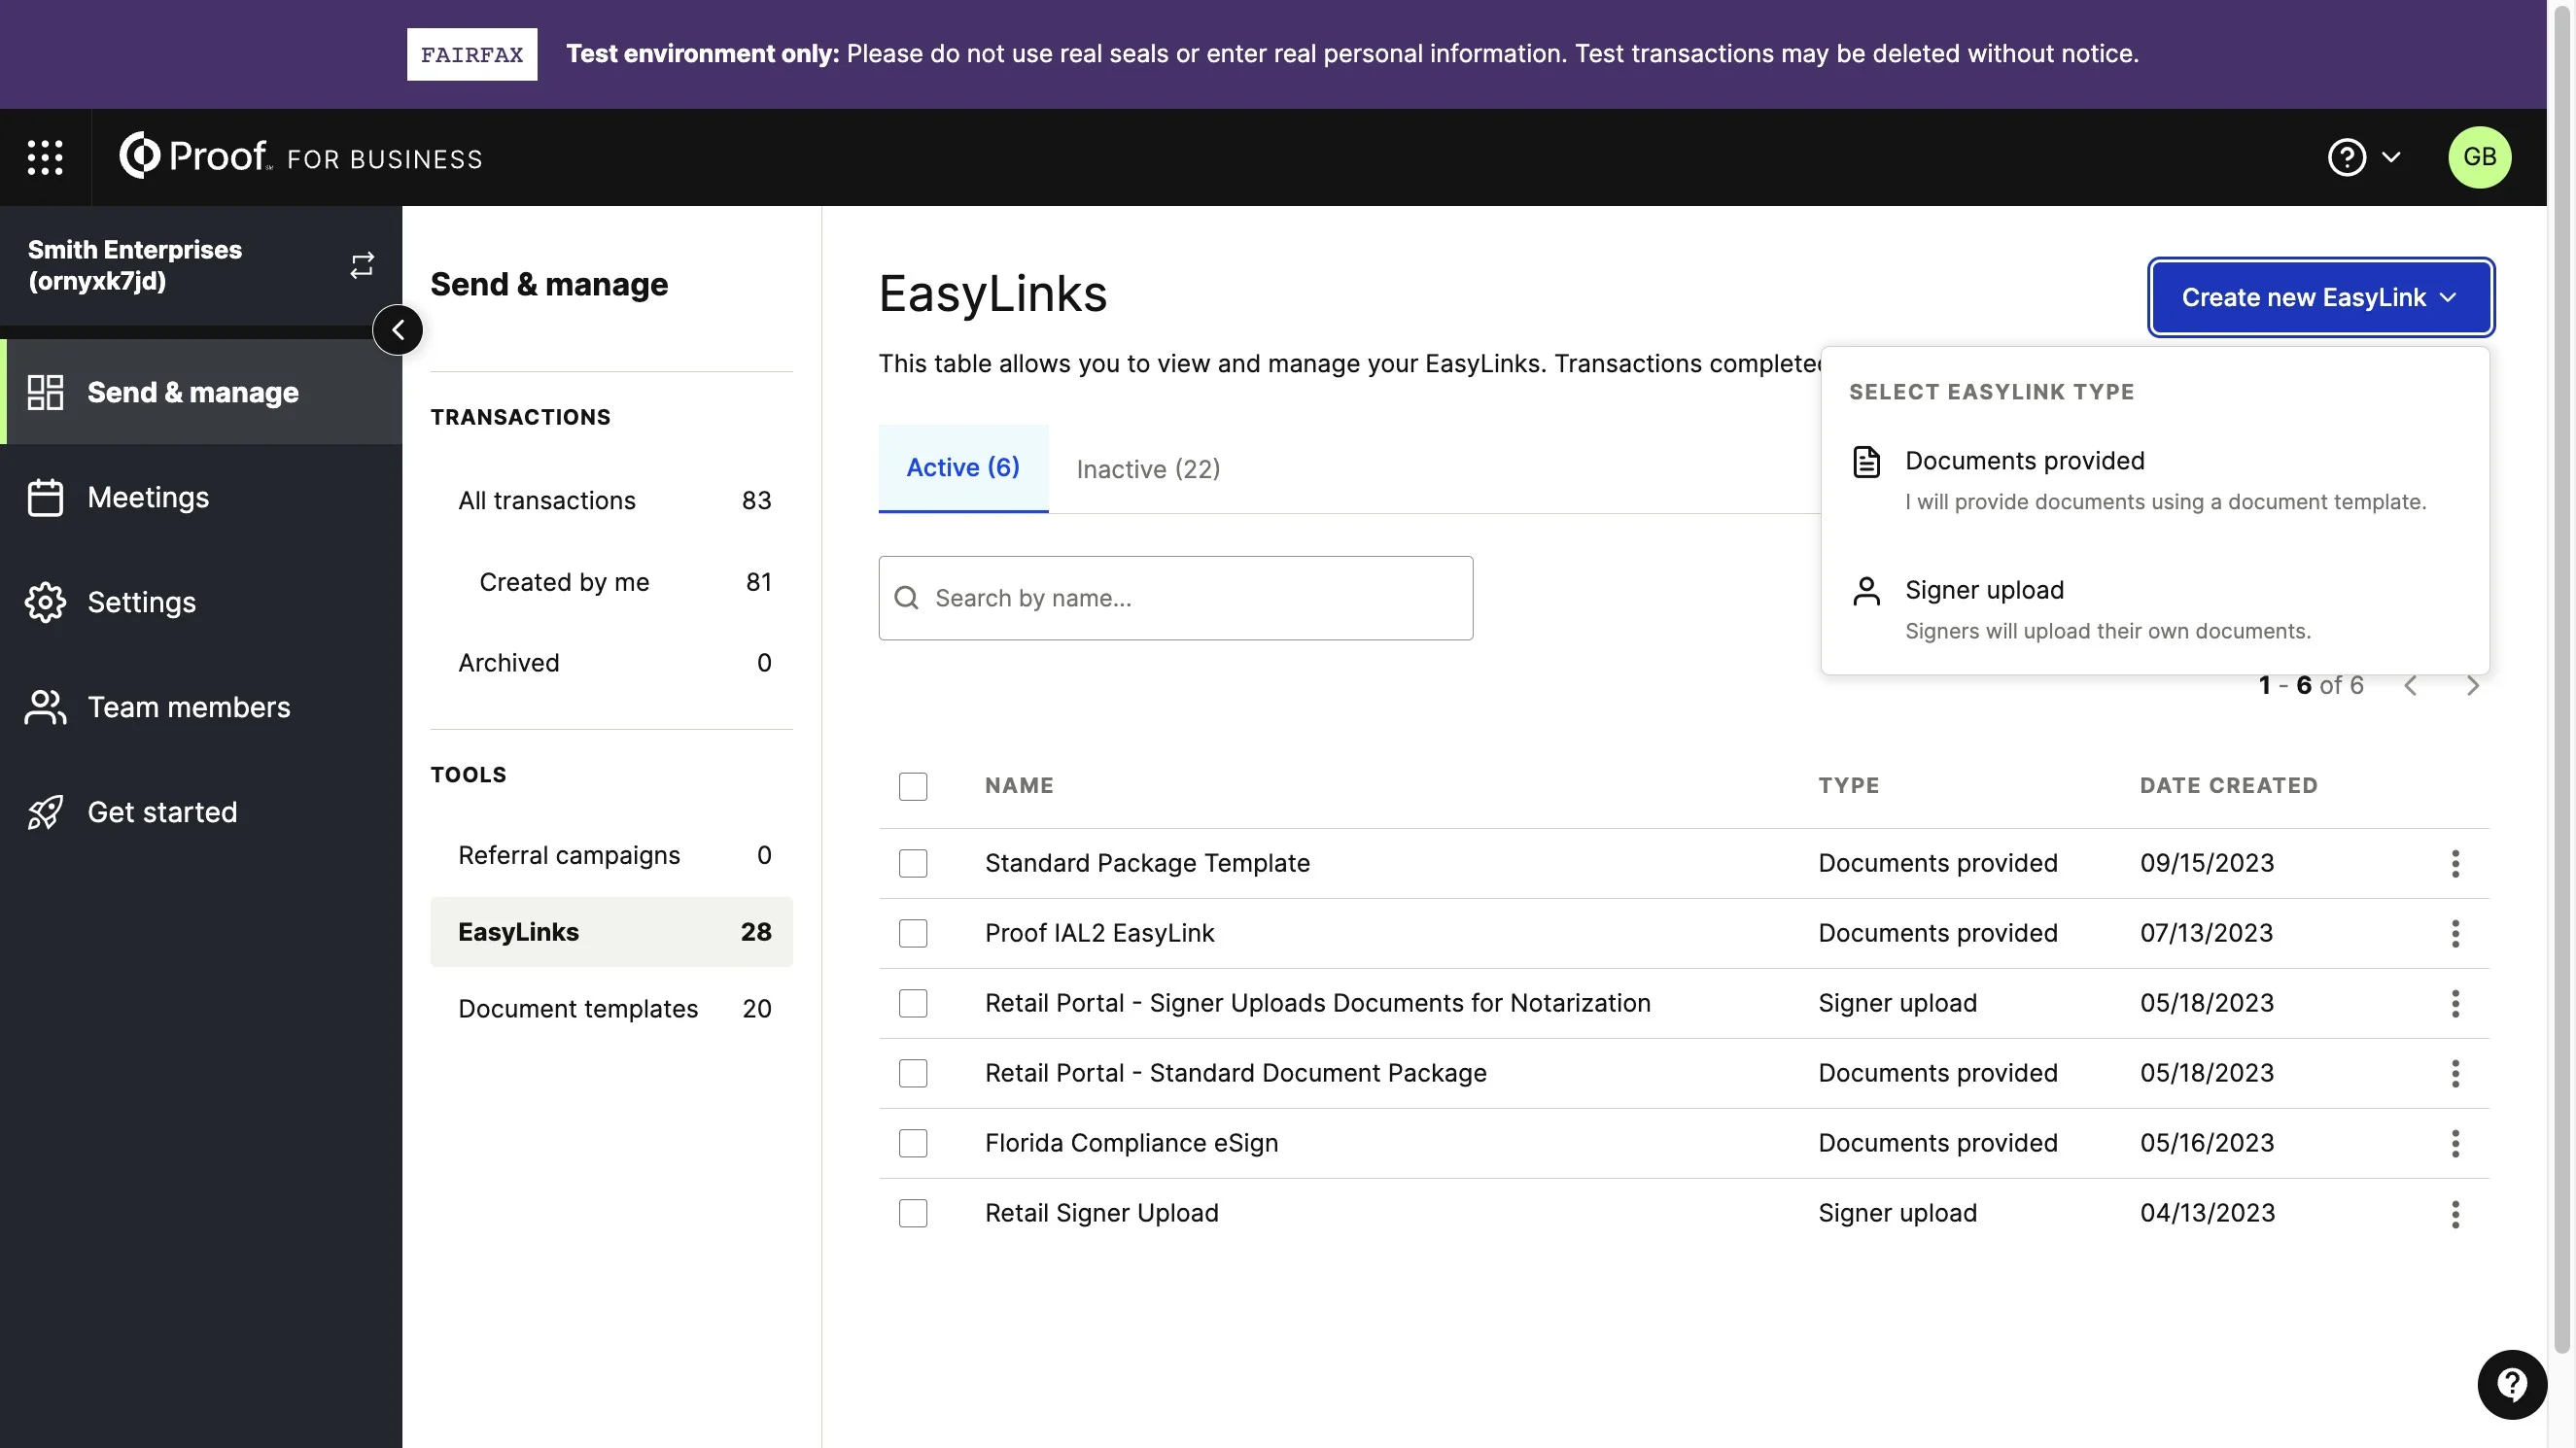Open actions menu for Proof IAL2 EasyLink
The width and height of the screenshot is (2576, 1448).
(2454, 933)
